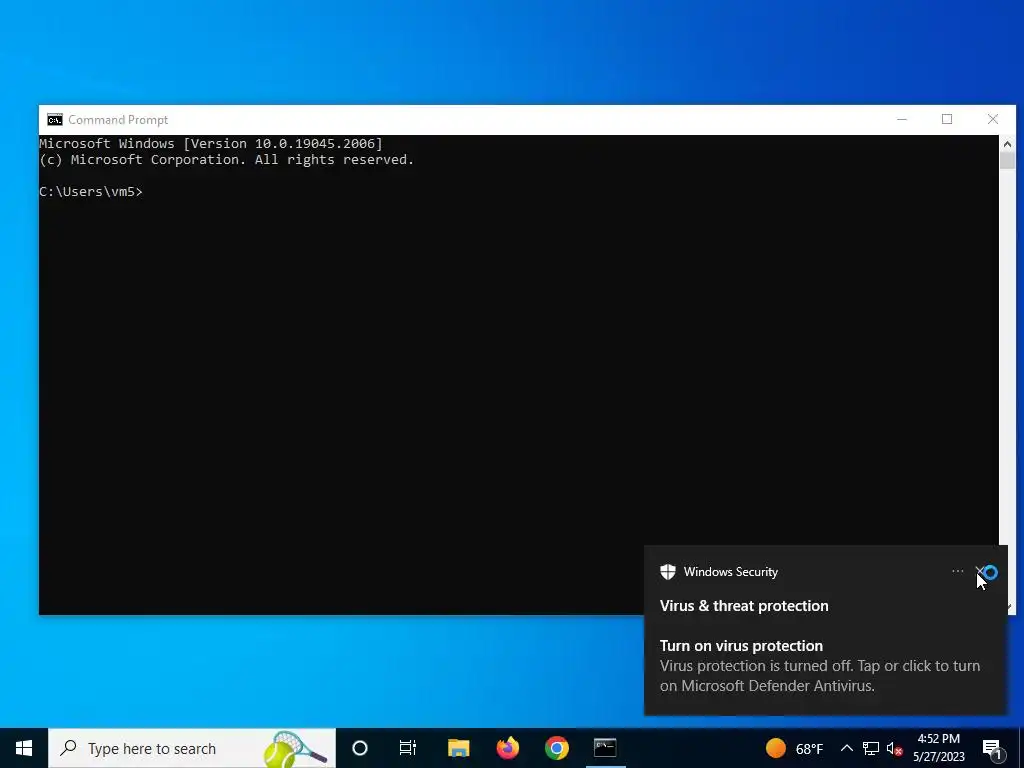Click the Type here to search box

pos(192,748)
